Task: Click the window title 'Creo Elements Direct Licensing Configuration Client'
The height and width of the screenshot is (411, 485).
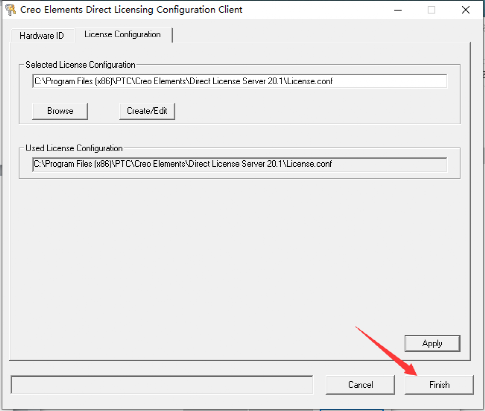Action: pos(131,10)
